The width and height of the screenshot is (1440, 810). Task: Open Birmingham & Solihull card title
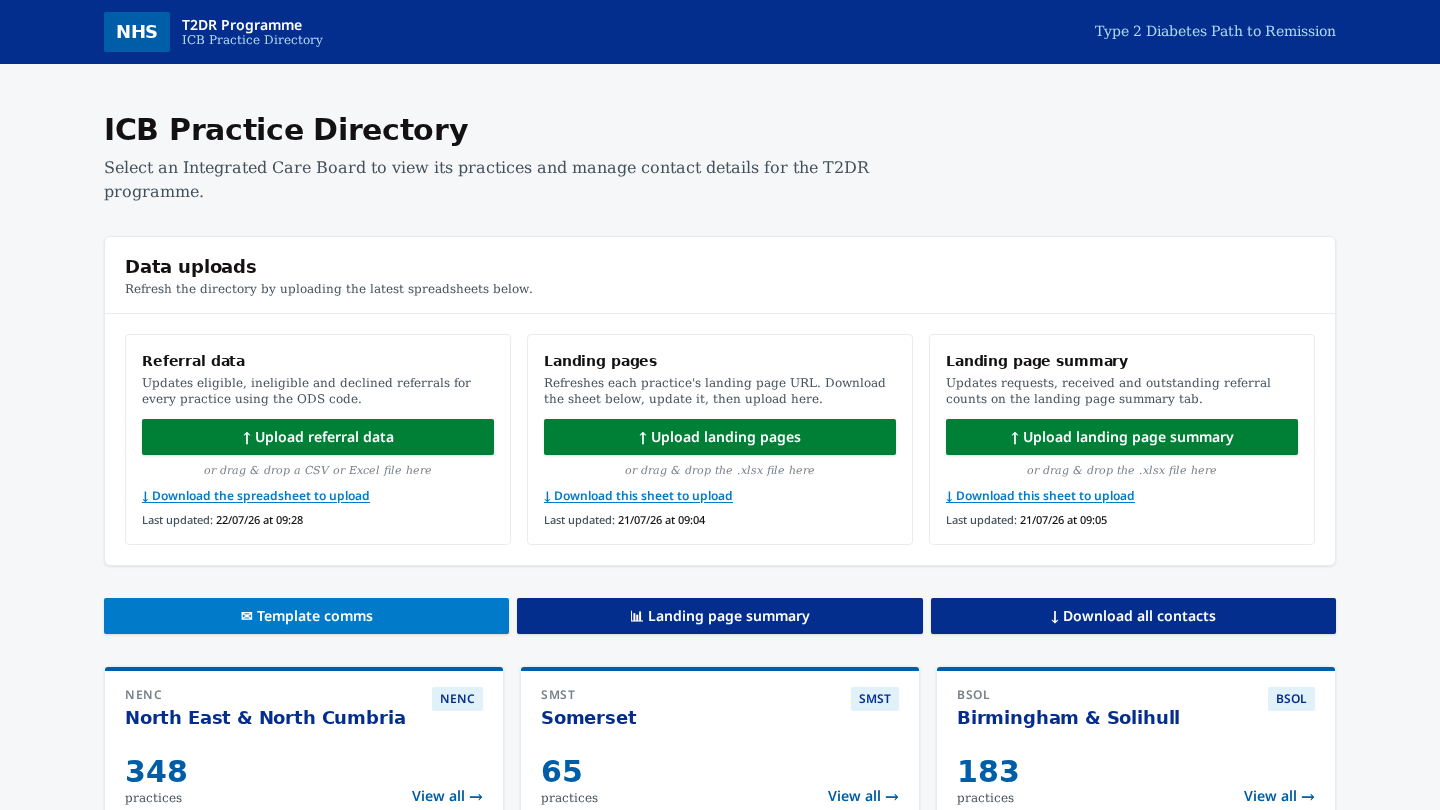pyautogui.click(x=1068, y=718)
